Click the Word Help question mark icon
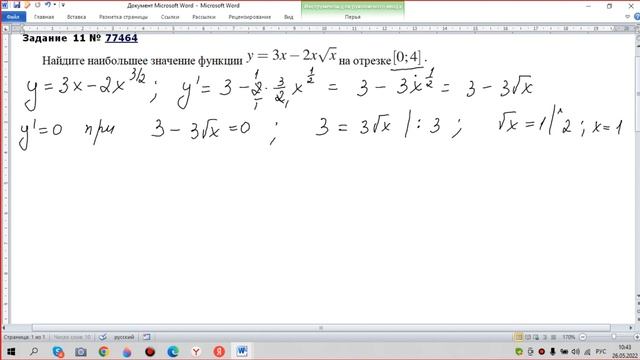Image resolution: width=640 pixels, height=360 pixels. click(637, 17)
